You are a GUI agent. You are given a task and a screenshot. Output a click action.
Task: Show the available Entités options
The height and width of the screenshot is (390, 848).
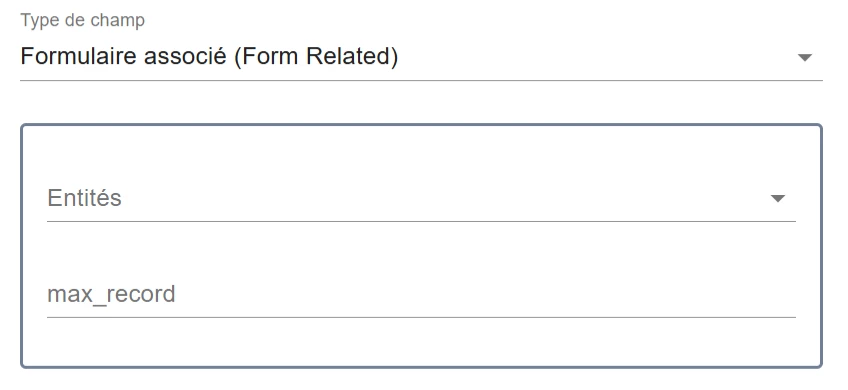coord(421,199)
